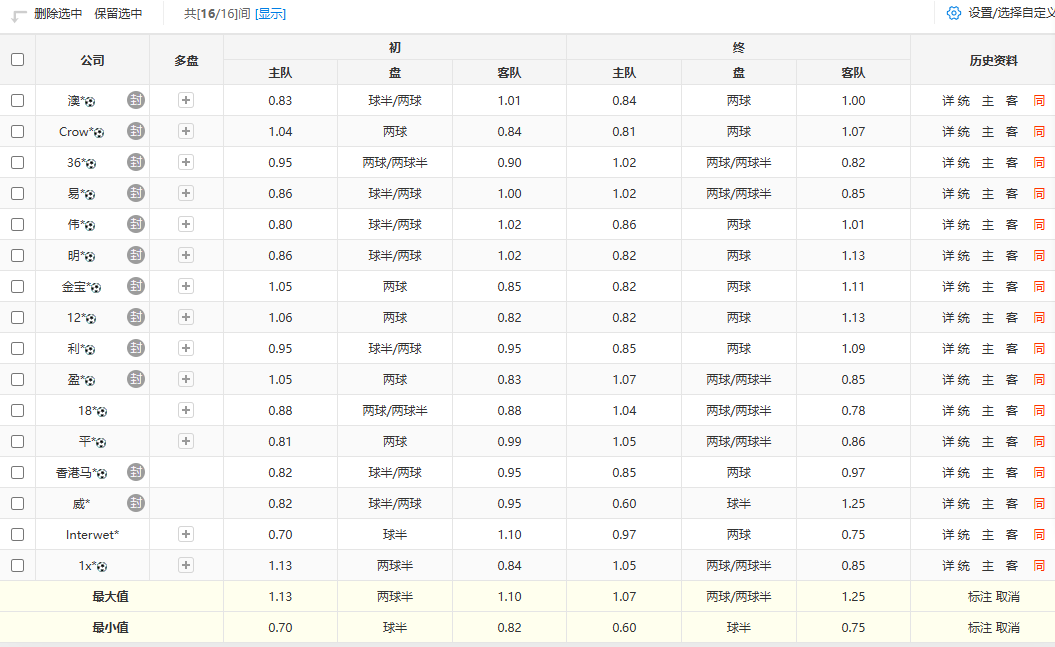Click the orange 同 icon in the 1x* row
The height and width of the screenshot is (647, 1055).
coord(1039,565)
